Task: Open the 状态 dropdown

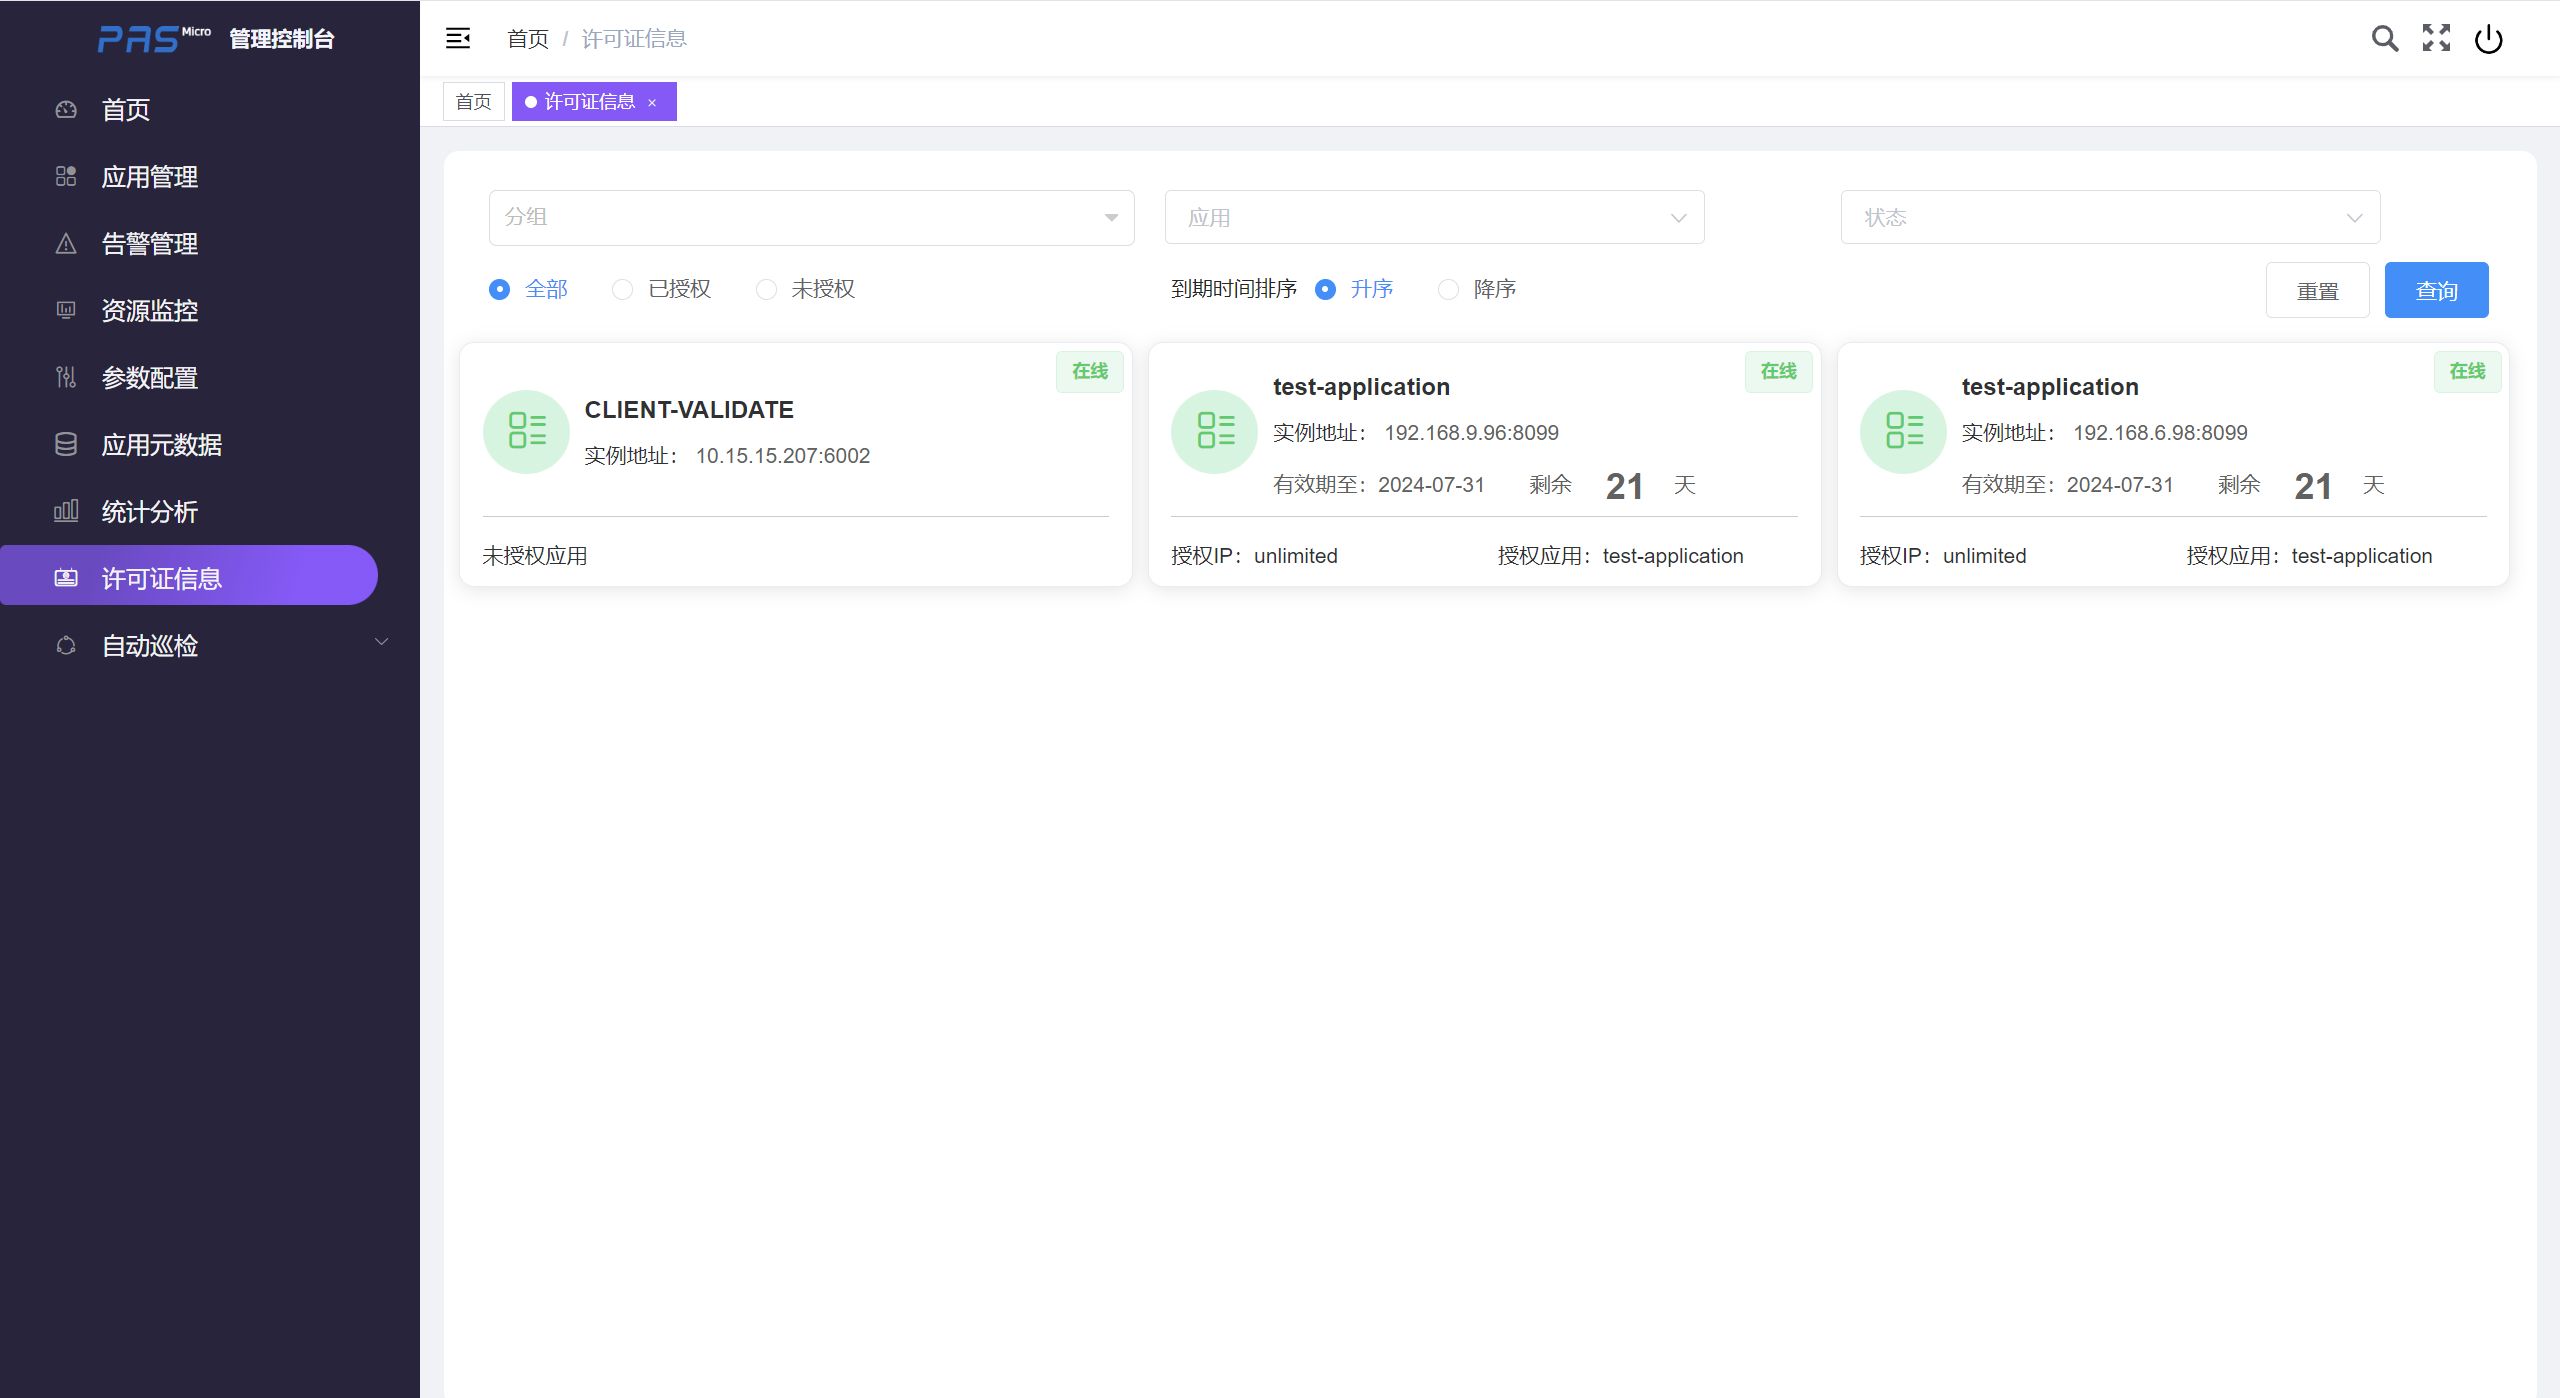Action: coord(2110,218)
